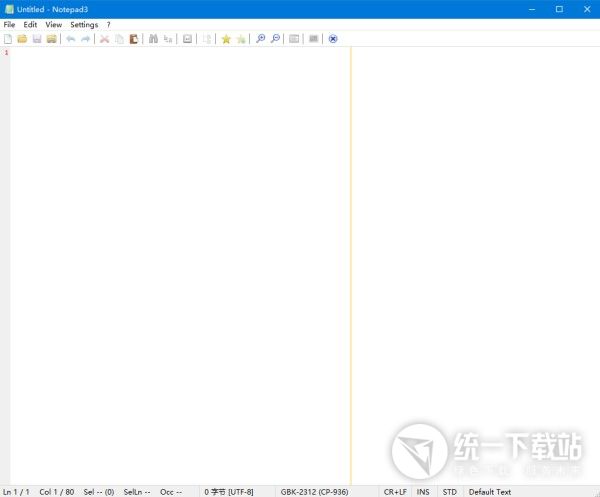This screenshot has height=497, width=600.
Task: Click the New file toolbar icon
Action: (8, 39)
